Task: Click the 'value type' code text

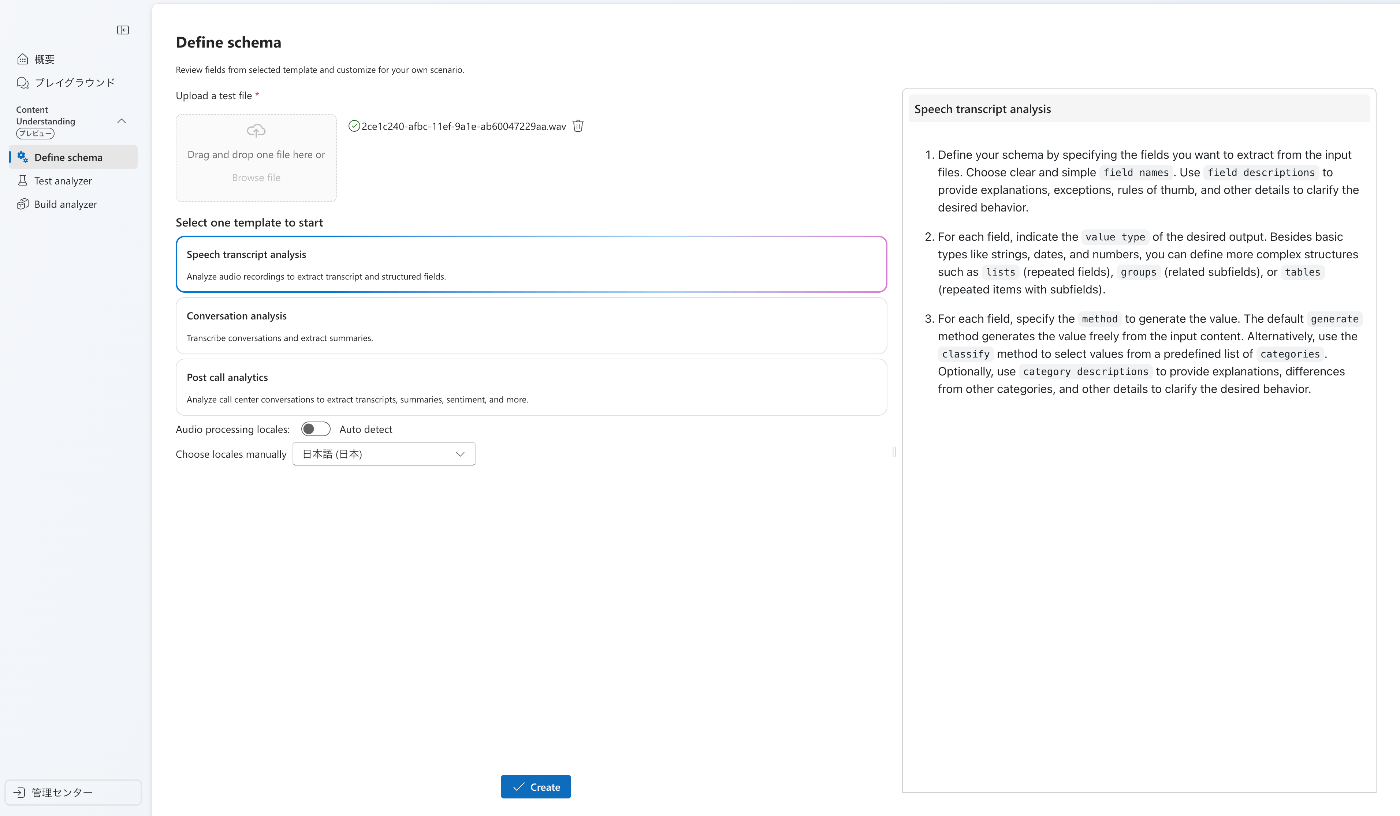Action: tap(1115, 237)
